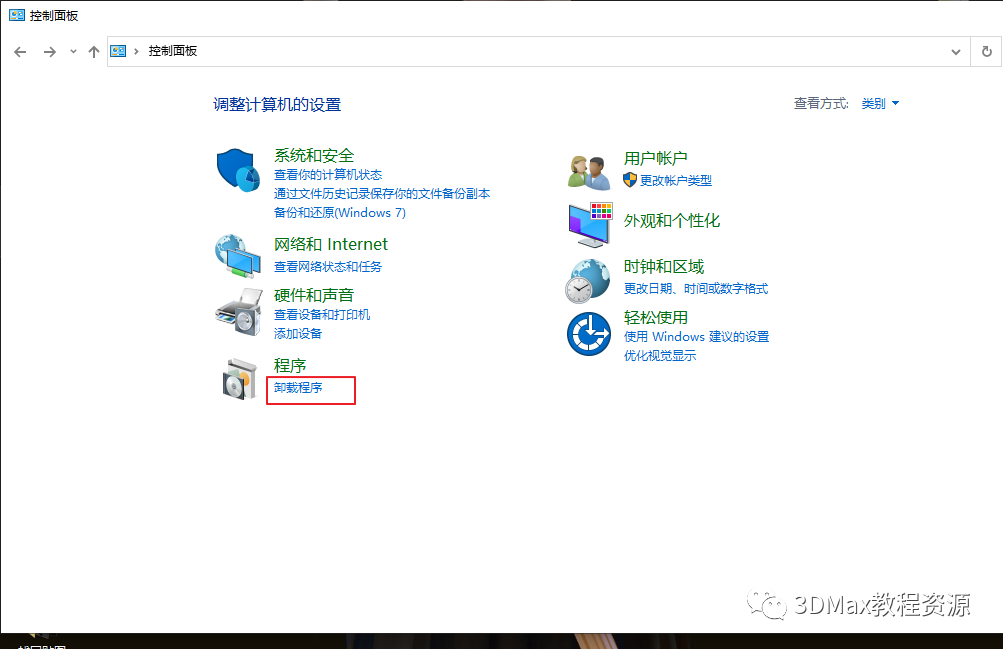Open the System and Security shield icon

coord(238,170)
